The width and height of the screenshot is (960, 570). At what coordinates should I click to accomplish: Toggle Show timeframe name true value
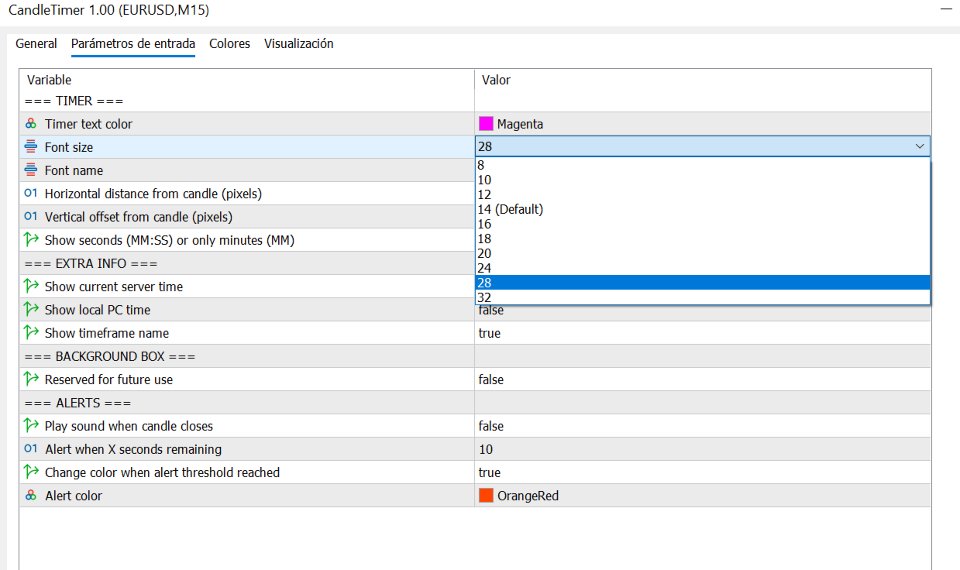tap(489, 333)
